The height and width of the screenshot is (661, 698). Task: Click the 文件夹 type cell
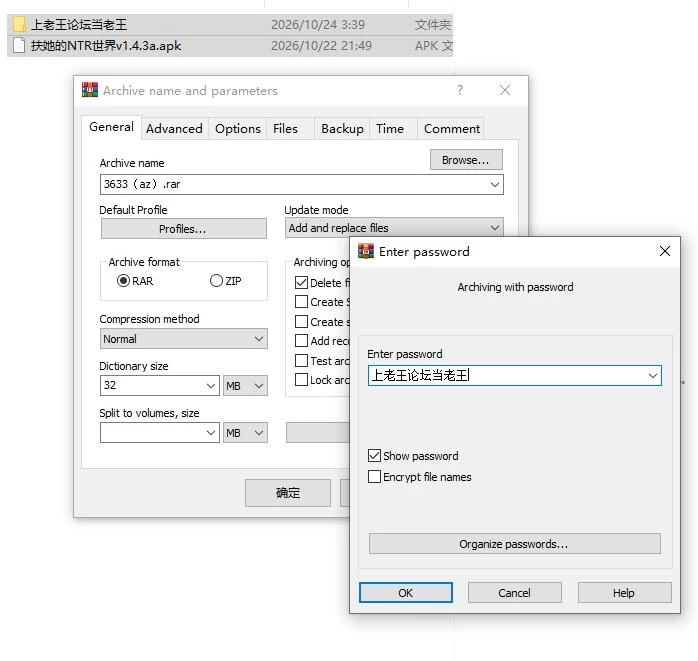point(433,24)
